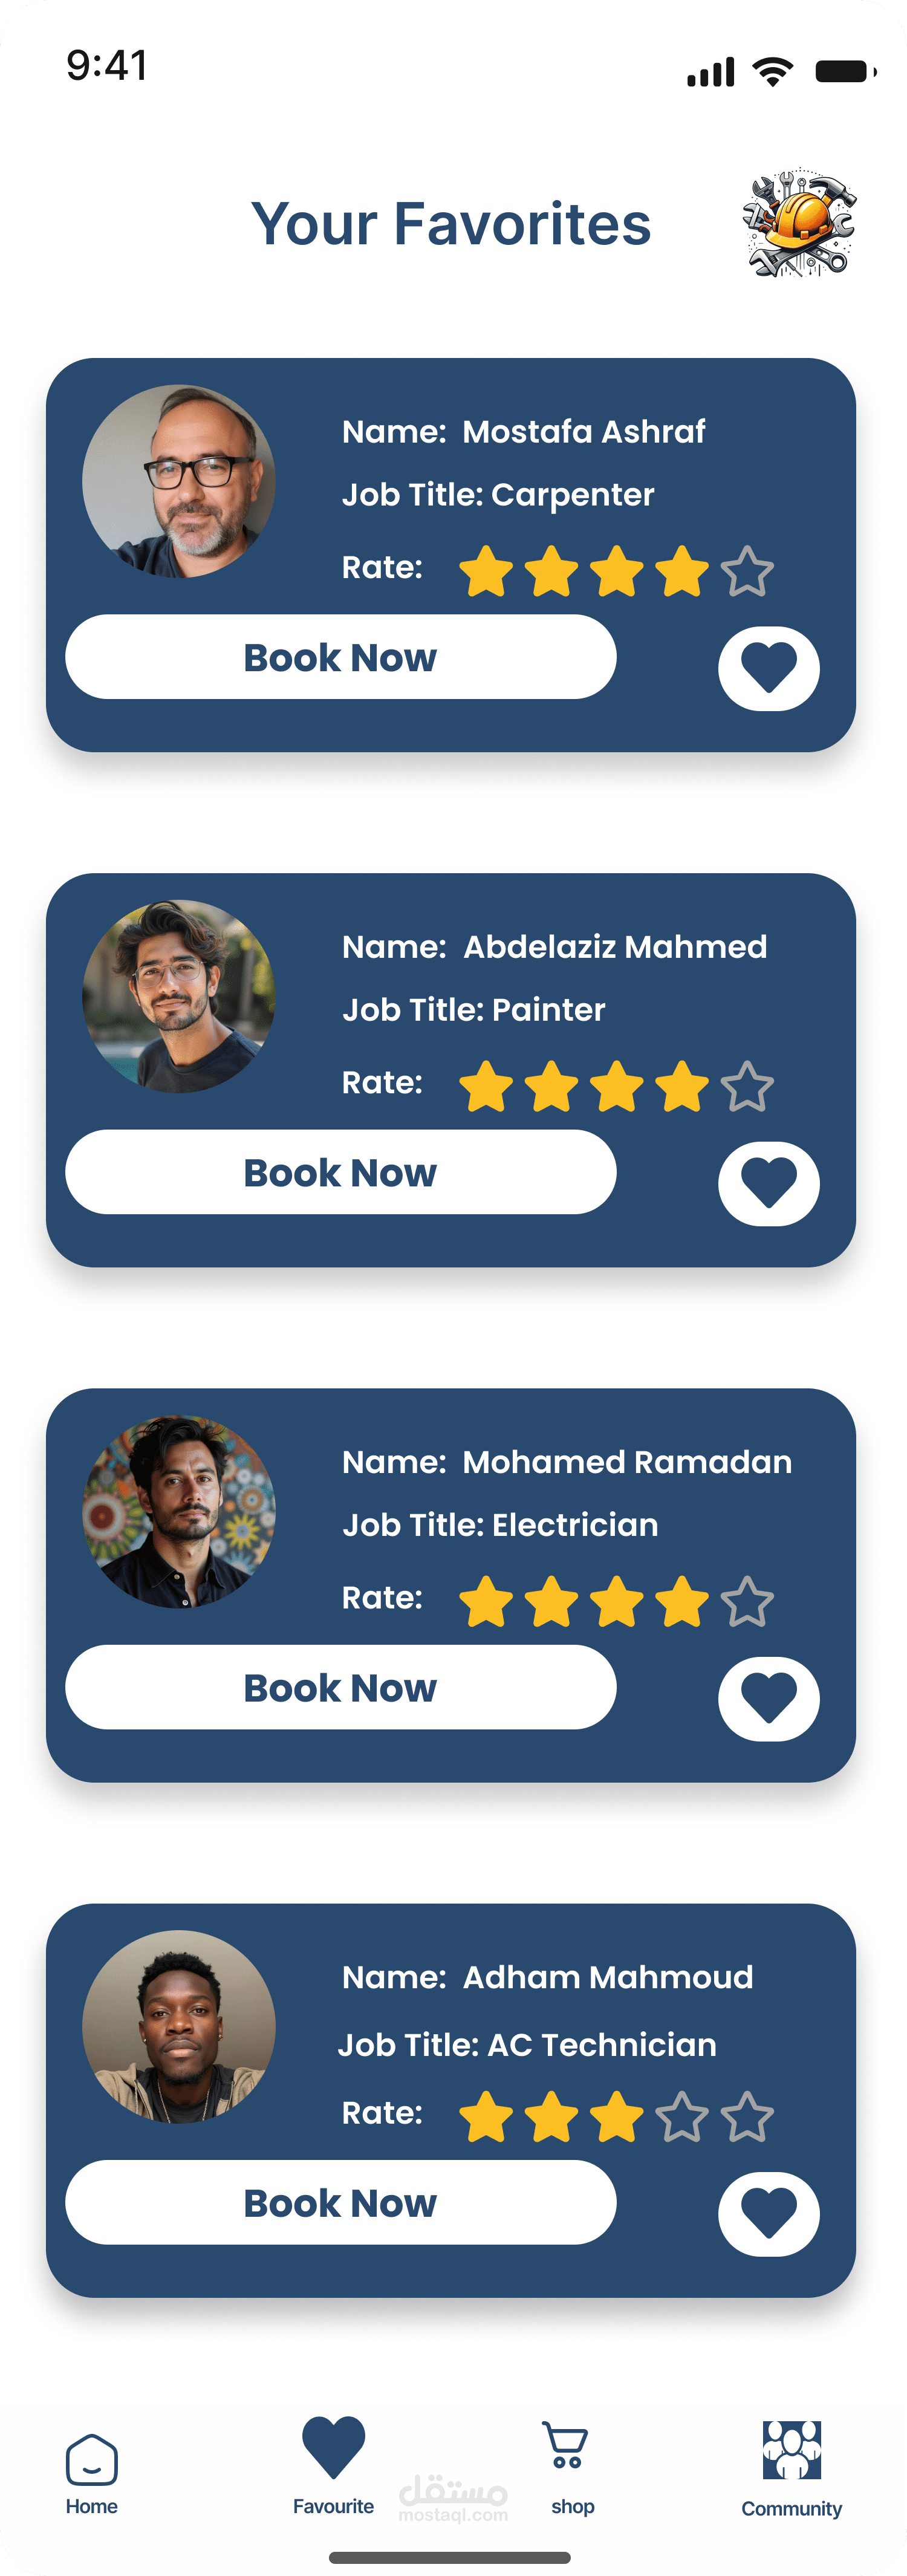This screenshot has width=907, height=2576.
Task: Tap Mohamed Ramadan's avatar image
Action: coord(179,1511)
